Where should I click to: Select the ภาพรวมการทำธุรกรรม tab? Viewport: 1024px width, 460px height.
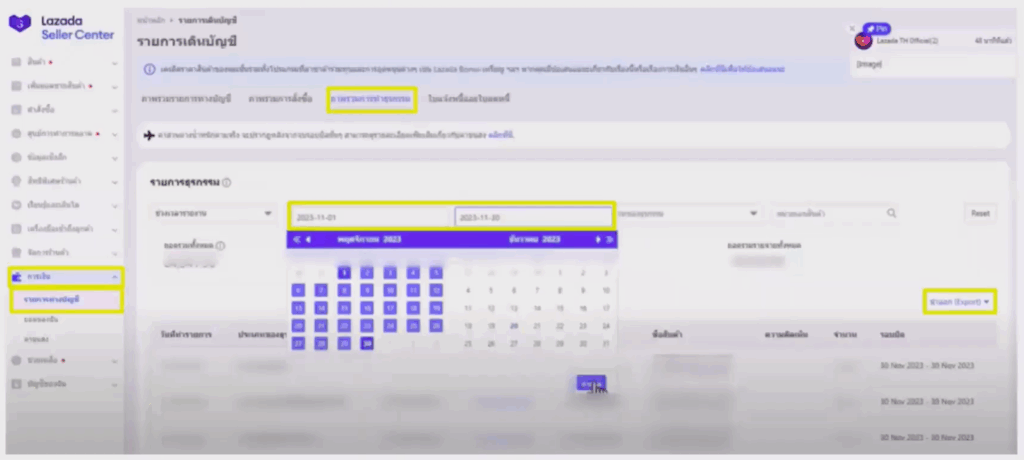pos(372,99)
